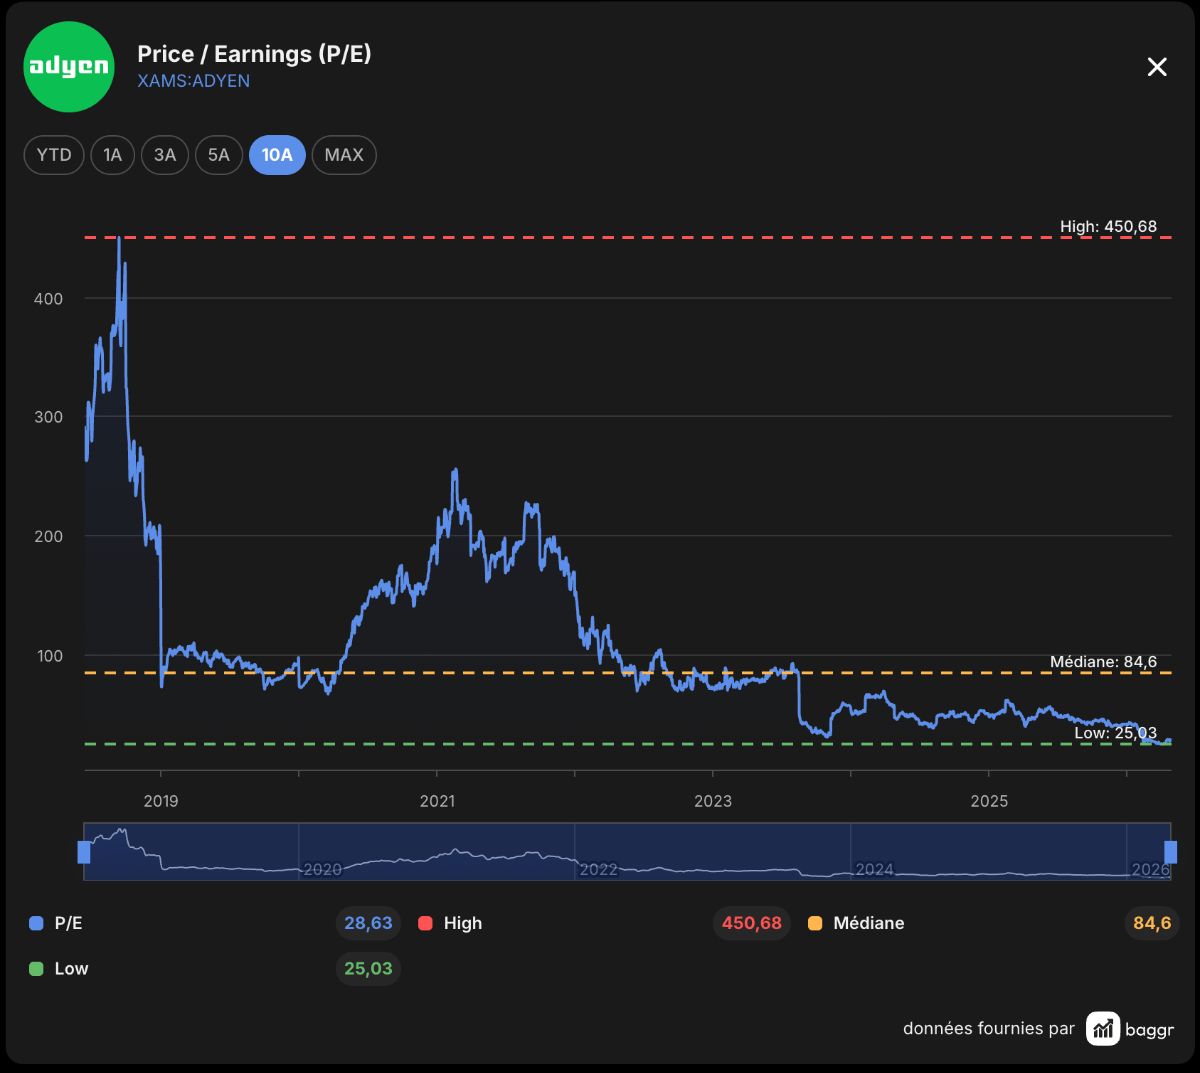Click the green Adyen logo icon
This screenshot has height=1073, width=1200.
click(x=69, y=66)
